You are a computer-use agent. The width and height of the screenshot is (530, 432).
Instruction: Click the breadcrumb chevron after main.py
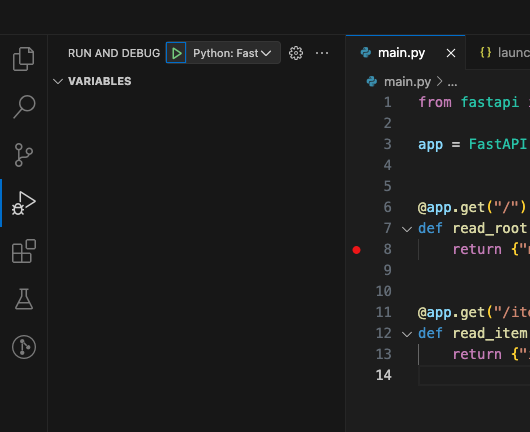[439, 81]
